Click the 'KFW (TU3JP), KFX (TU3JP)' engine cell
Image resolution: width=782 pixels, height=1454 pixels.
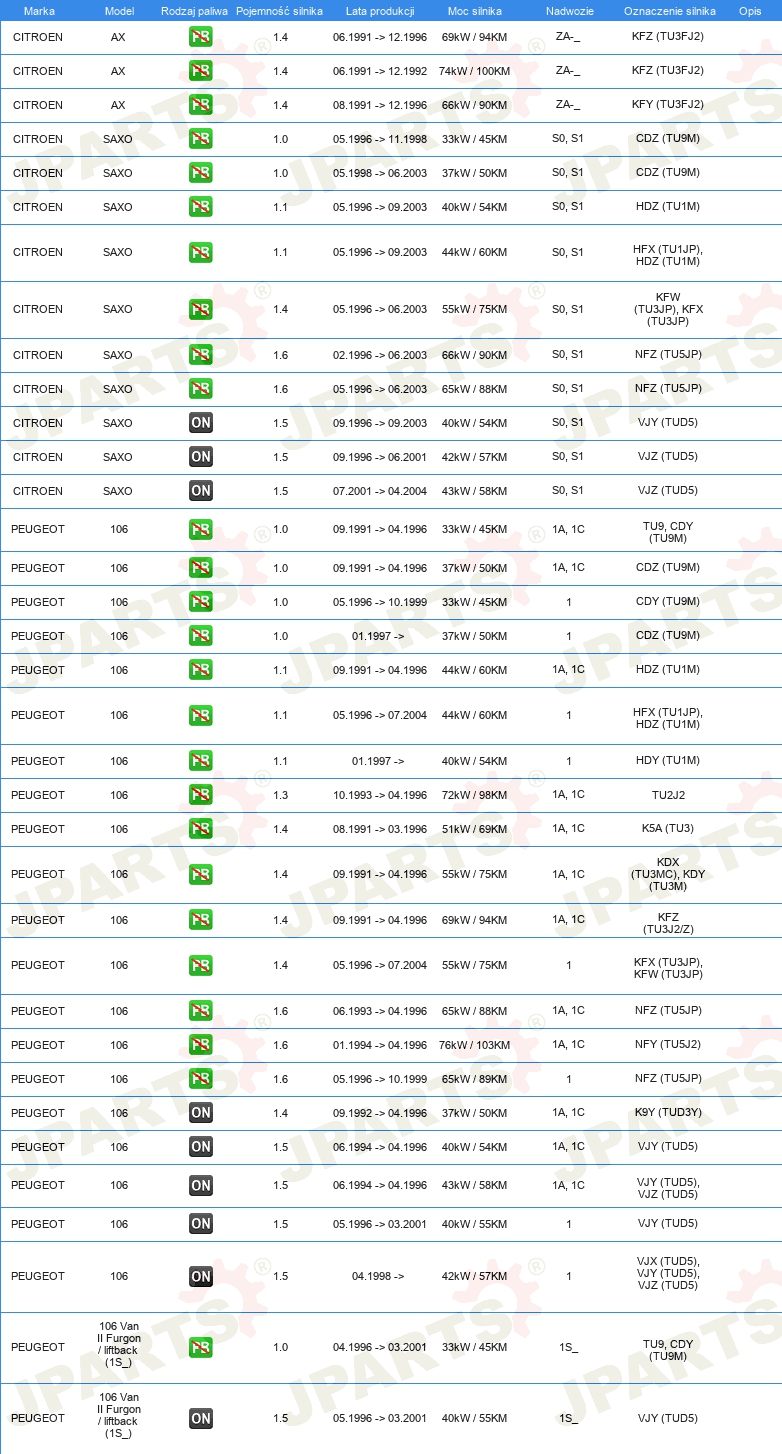pos(668,310)
